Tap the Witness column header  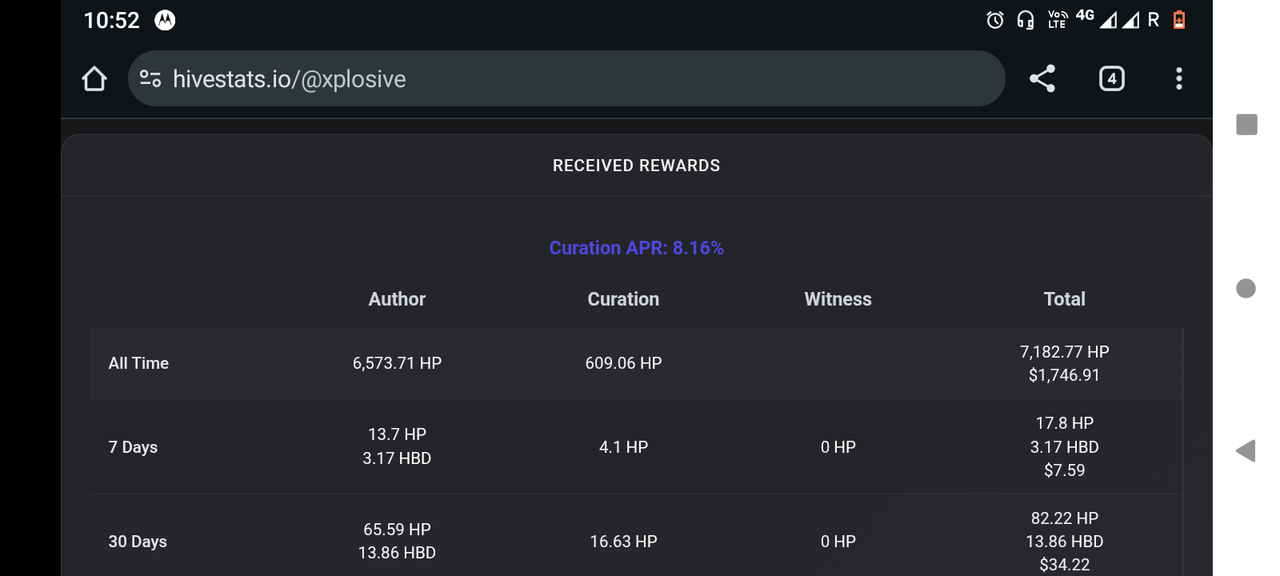pyautogui.click(x=838, y=299)
